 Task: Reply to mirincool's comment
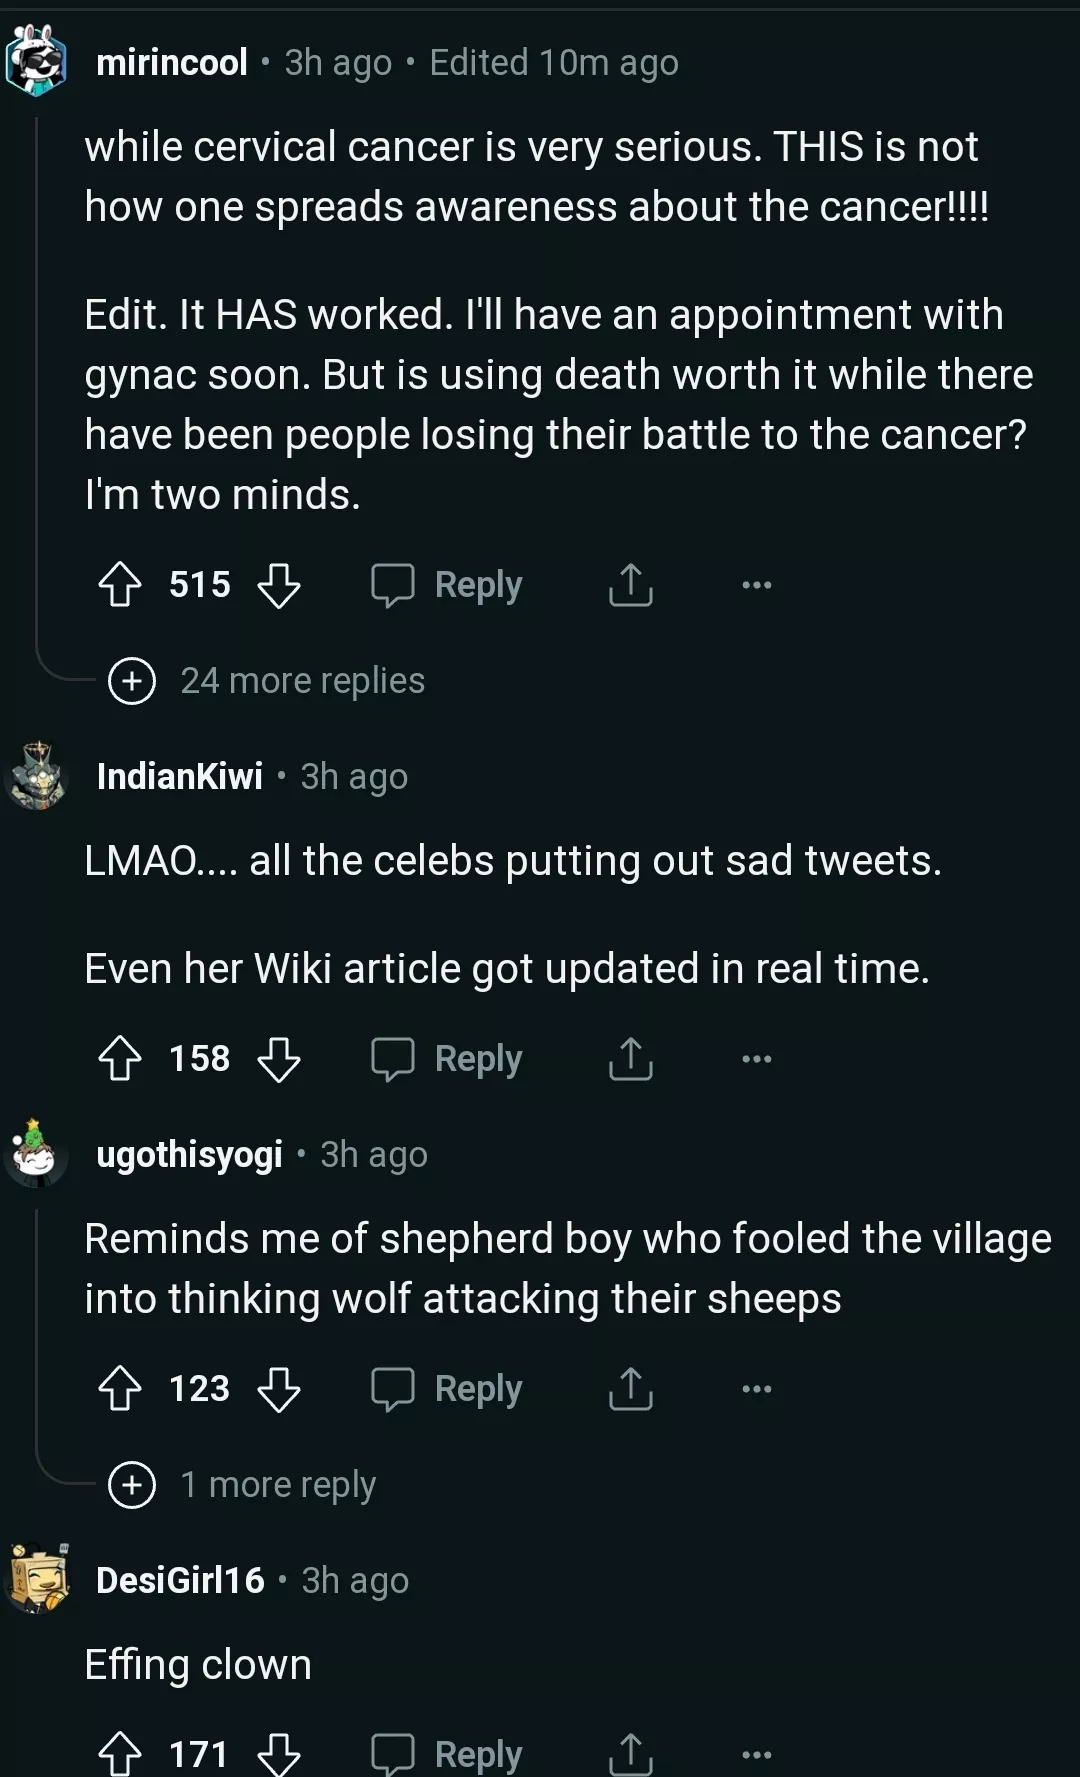coord(447,585)
